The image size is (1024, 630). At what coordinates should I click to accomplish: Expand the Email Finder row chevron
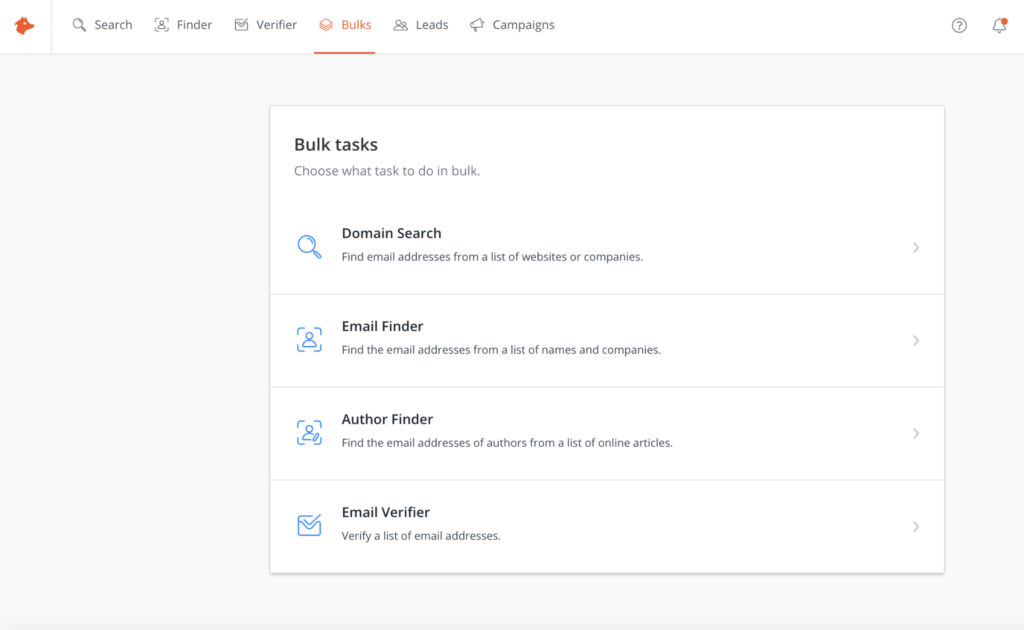pos(916,340)
